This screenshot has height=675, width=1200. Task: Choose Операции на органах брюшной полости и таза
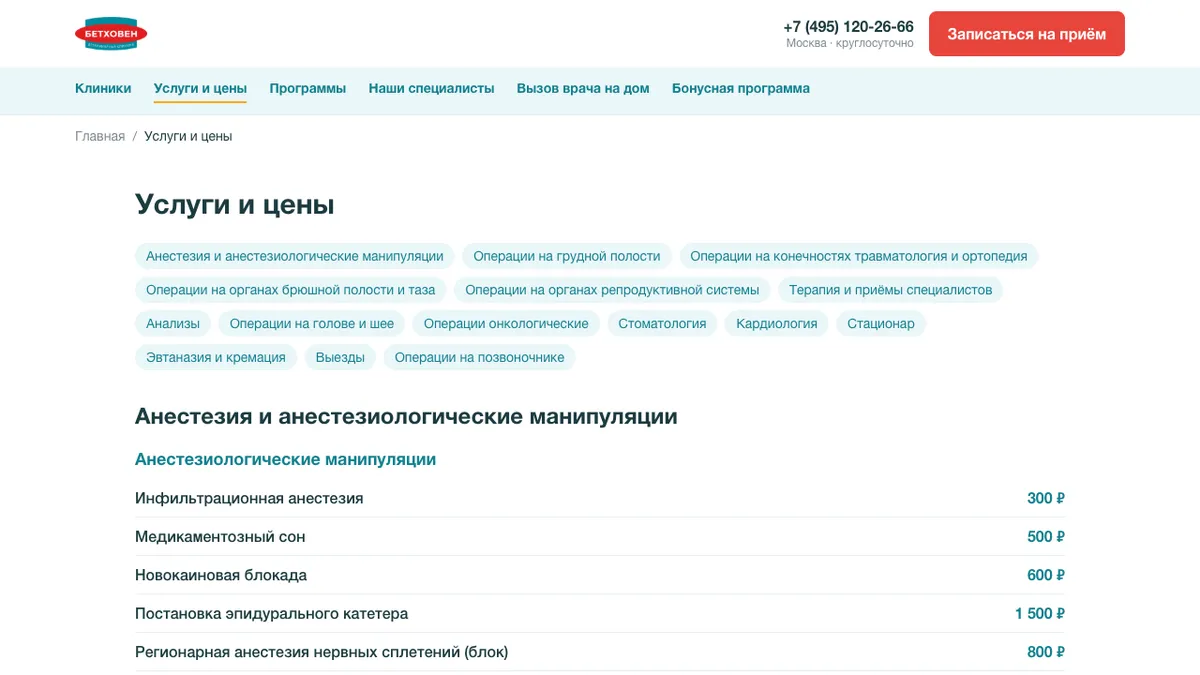point(291,290)
